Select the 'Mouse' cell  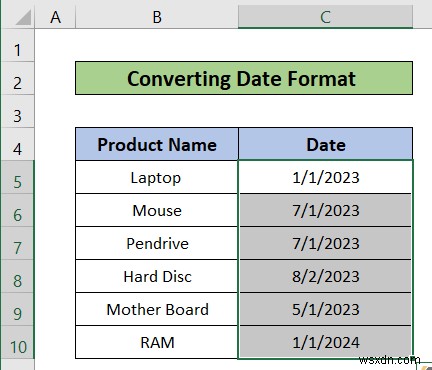point(157,210)
